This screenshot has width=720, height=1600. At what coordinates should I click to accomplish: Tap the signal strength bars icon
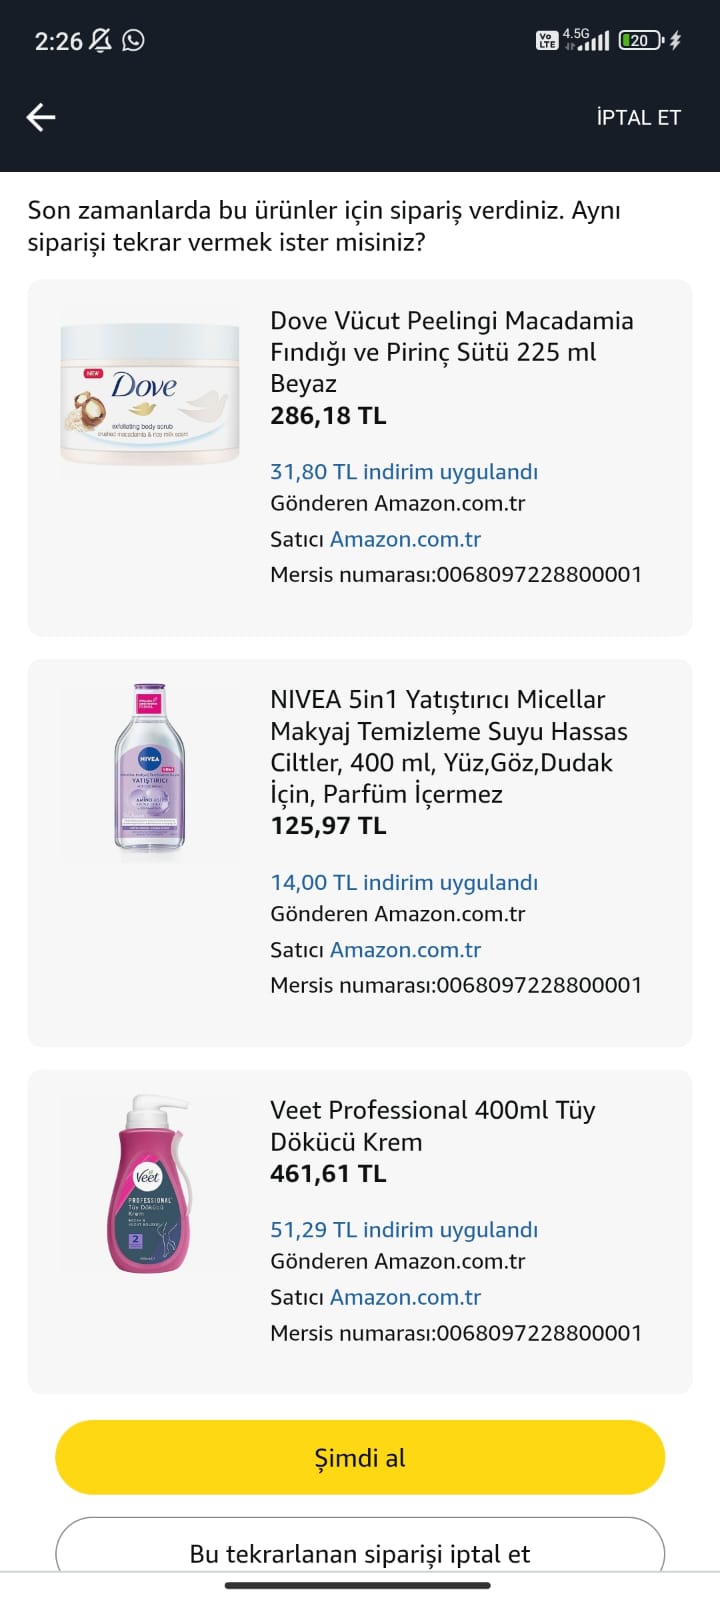tap(596, 41)
